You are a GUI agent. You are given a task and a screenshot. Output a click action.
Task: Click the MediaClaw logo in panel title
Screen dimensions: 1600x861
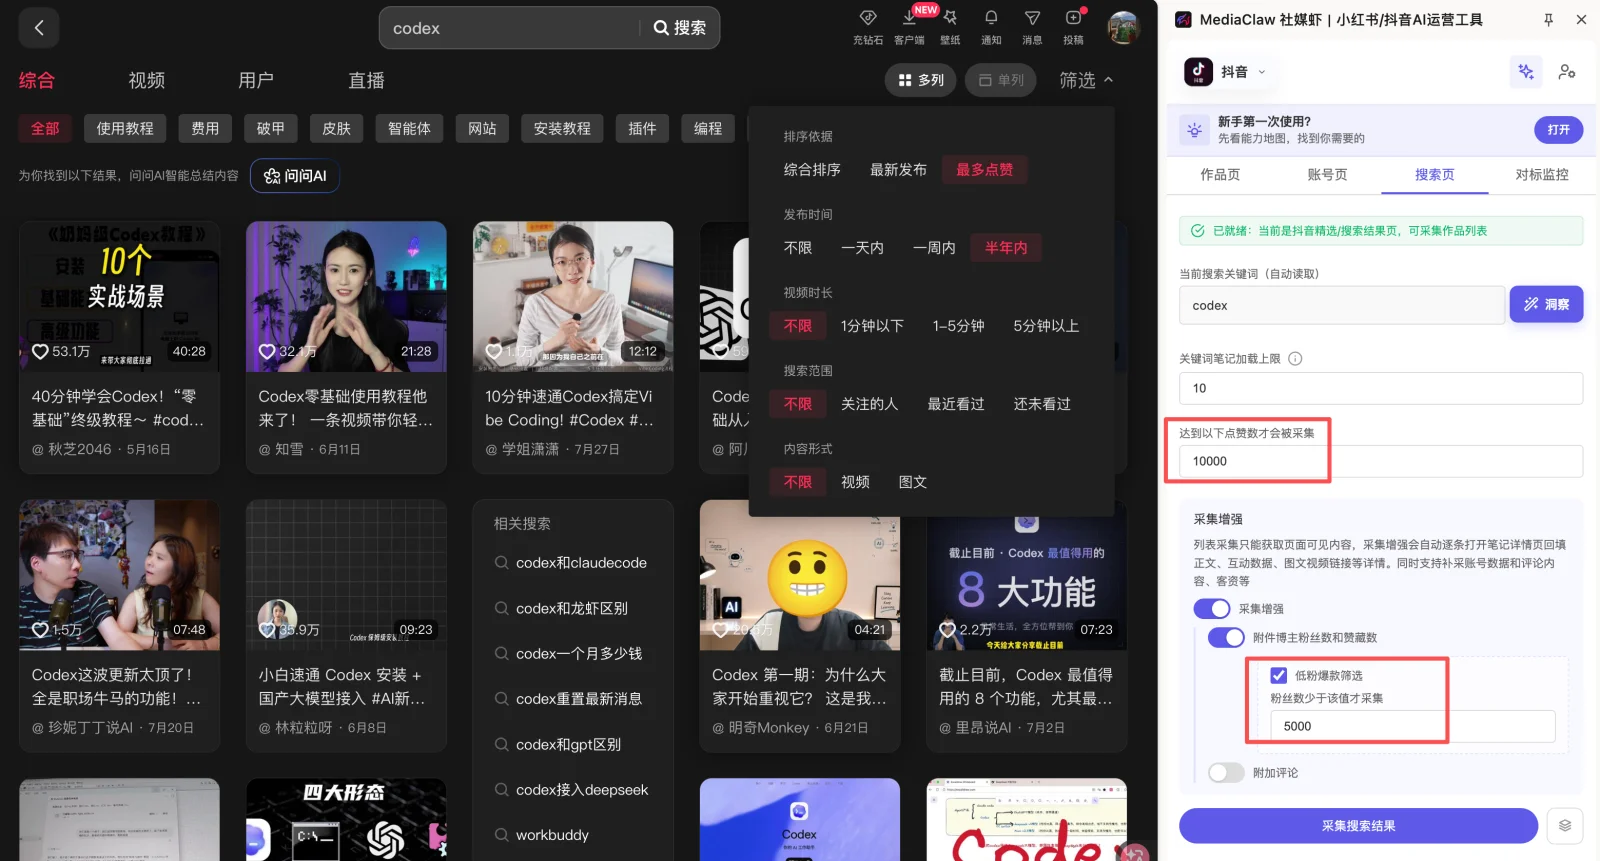click(x=1183, y=19)
